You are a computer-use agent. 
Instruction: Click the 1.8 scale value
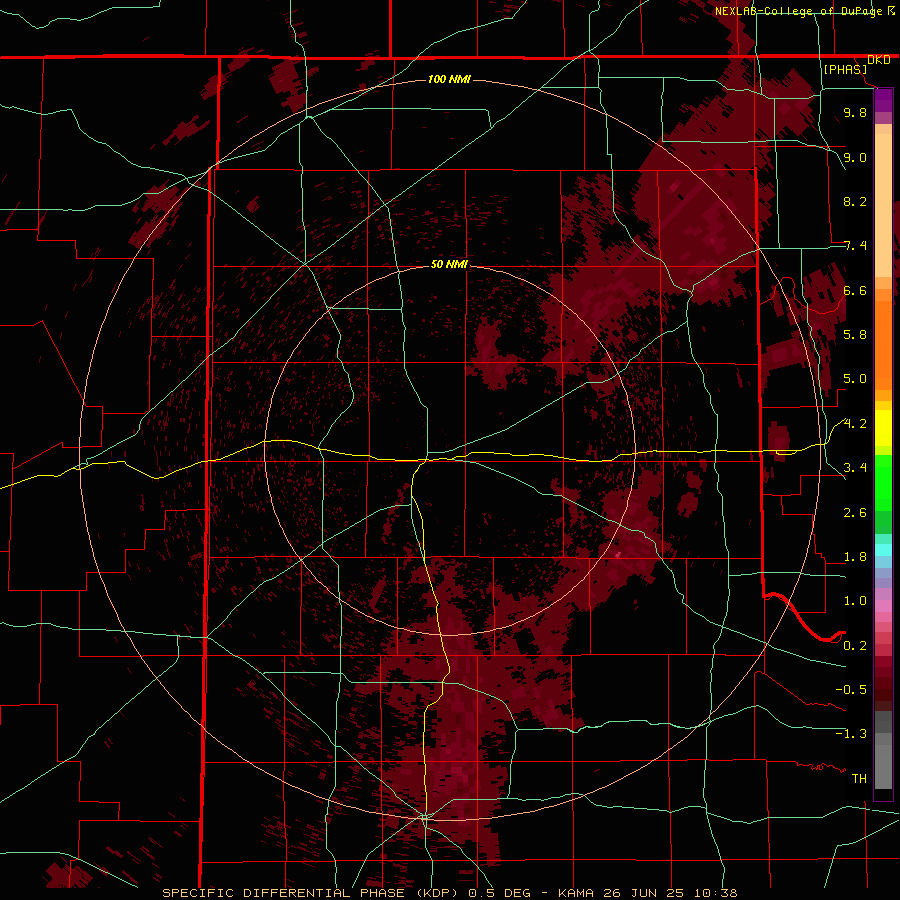855,557
